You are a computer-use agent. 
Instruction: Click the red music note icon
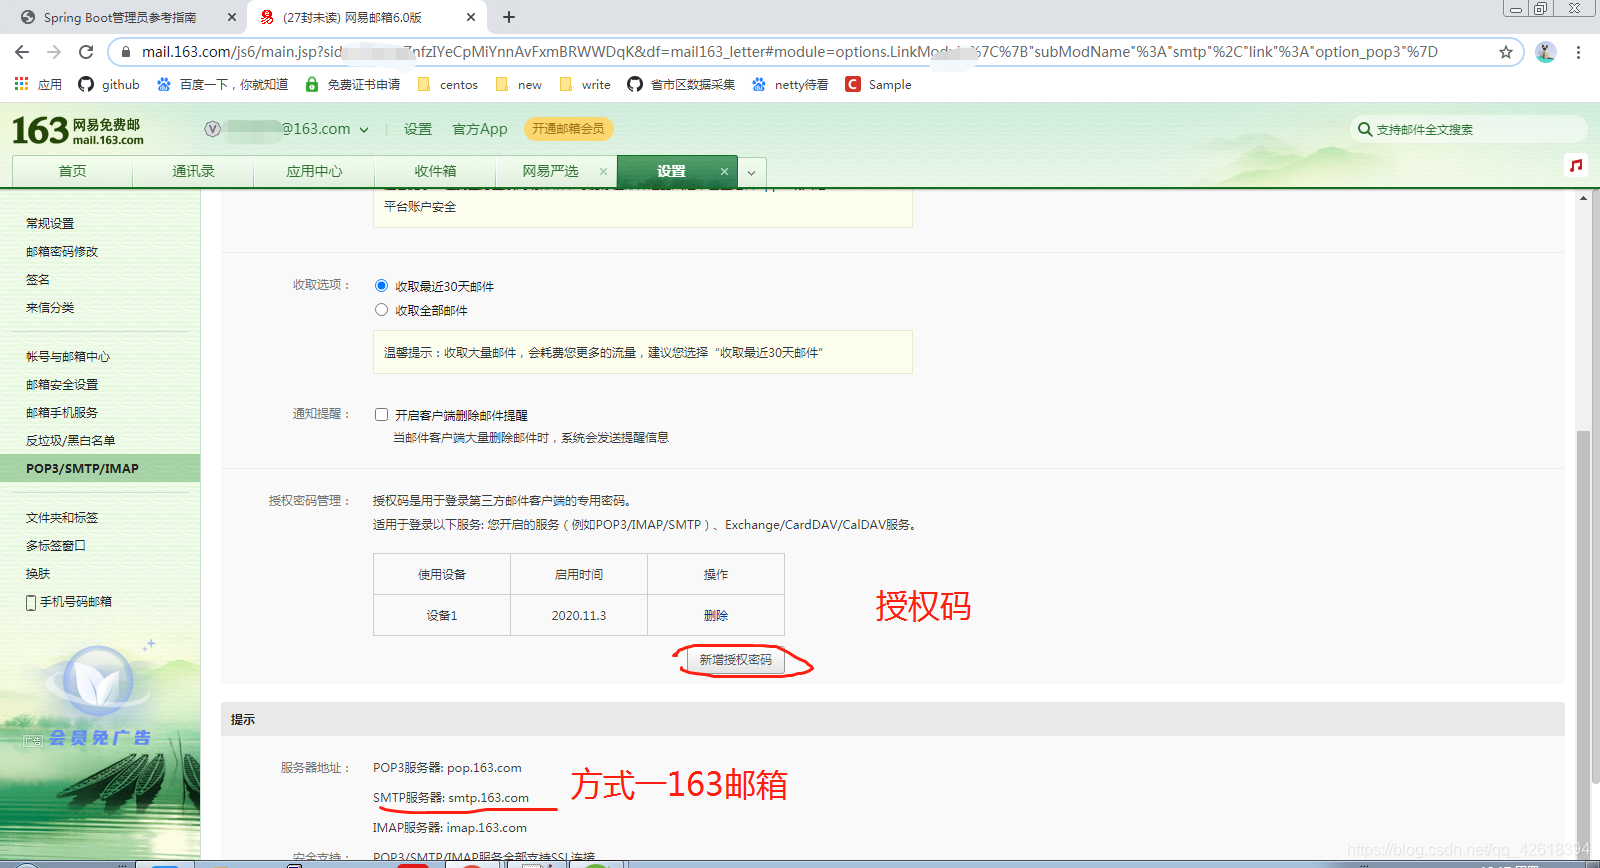(1577, 165)
